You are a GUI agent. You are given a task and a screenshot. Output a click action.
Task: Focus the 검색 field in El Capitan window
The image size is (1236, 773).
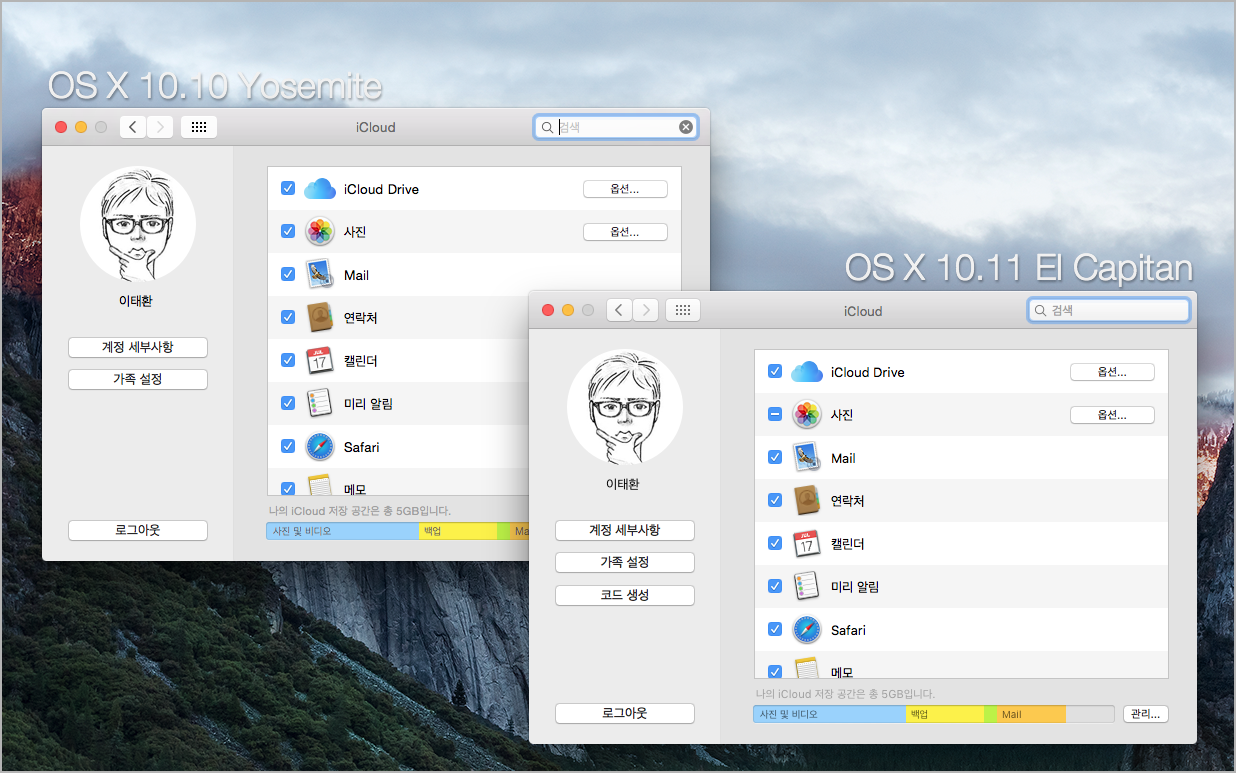click(1109, 310)
